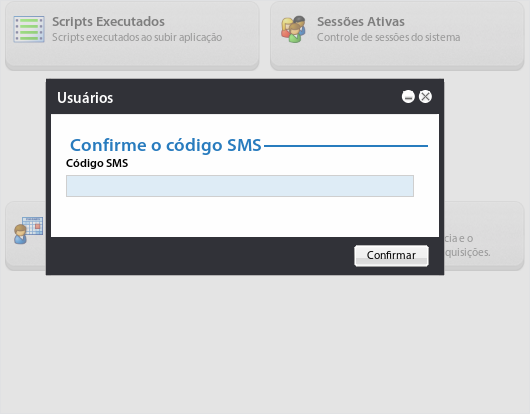The image size is (530, 414).
Task: Click 'Controle de sessões do sistema' description
Action: [388, 37]
